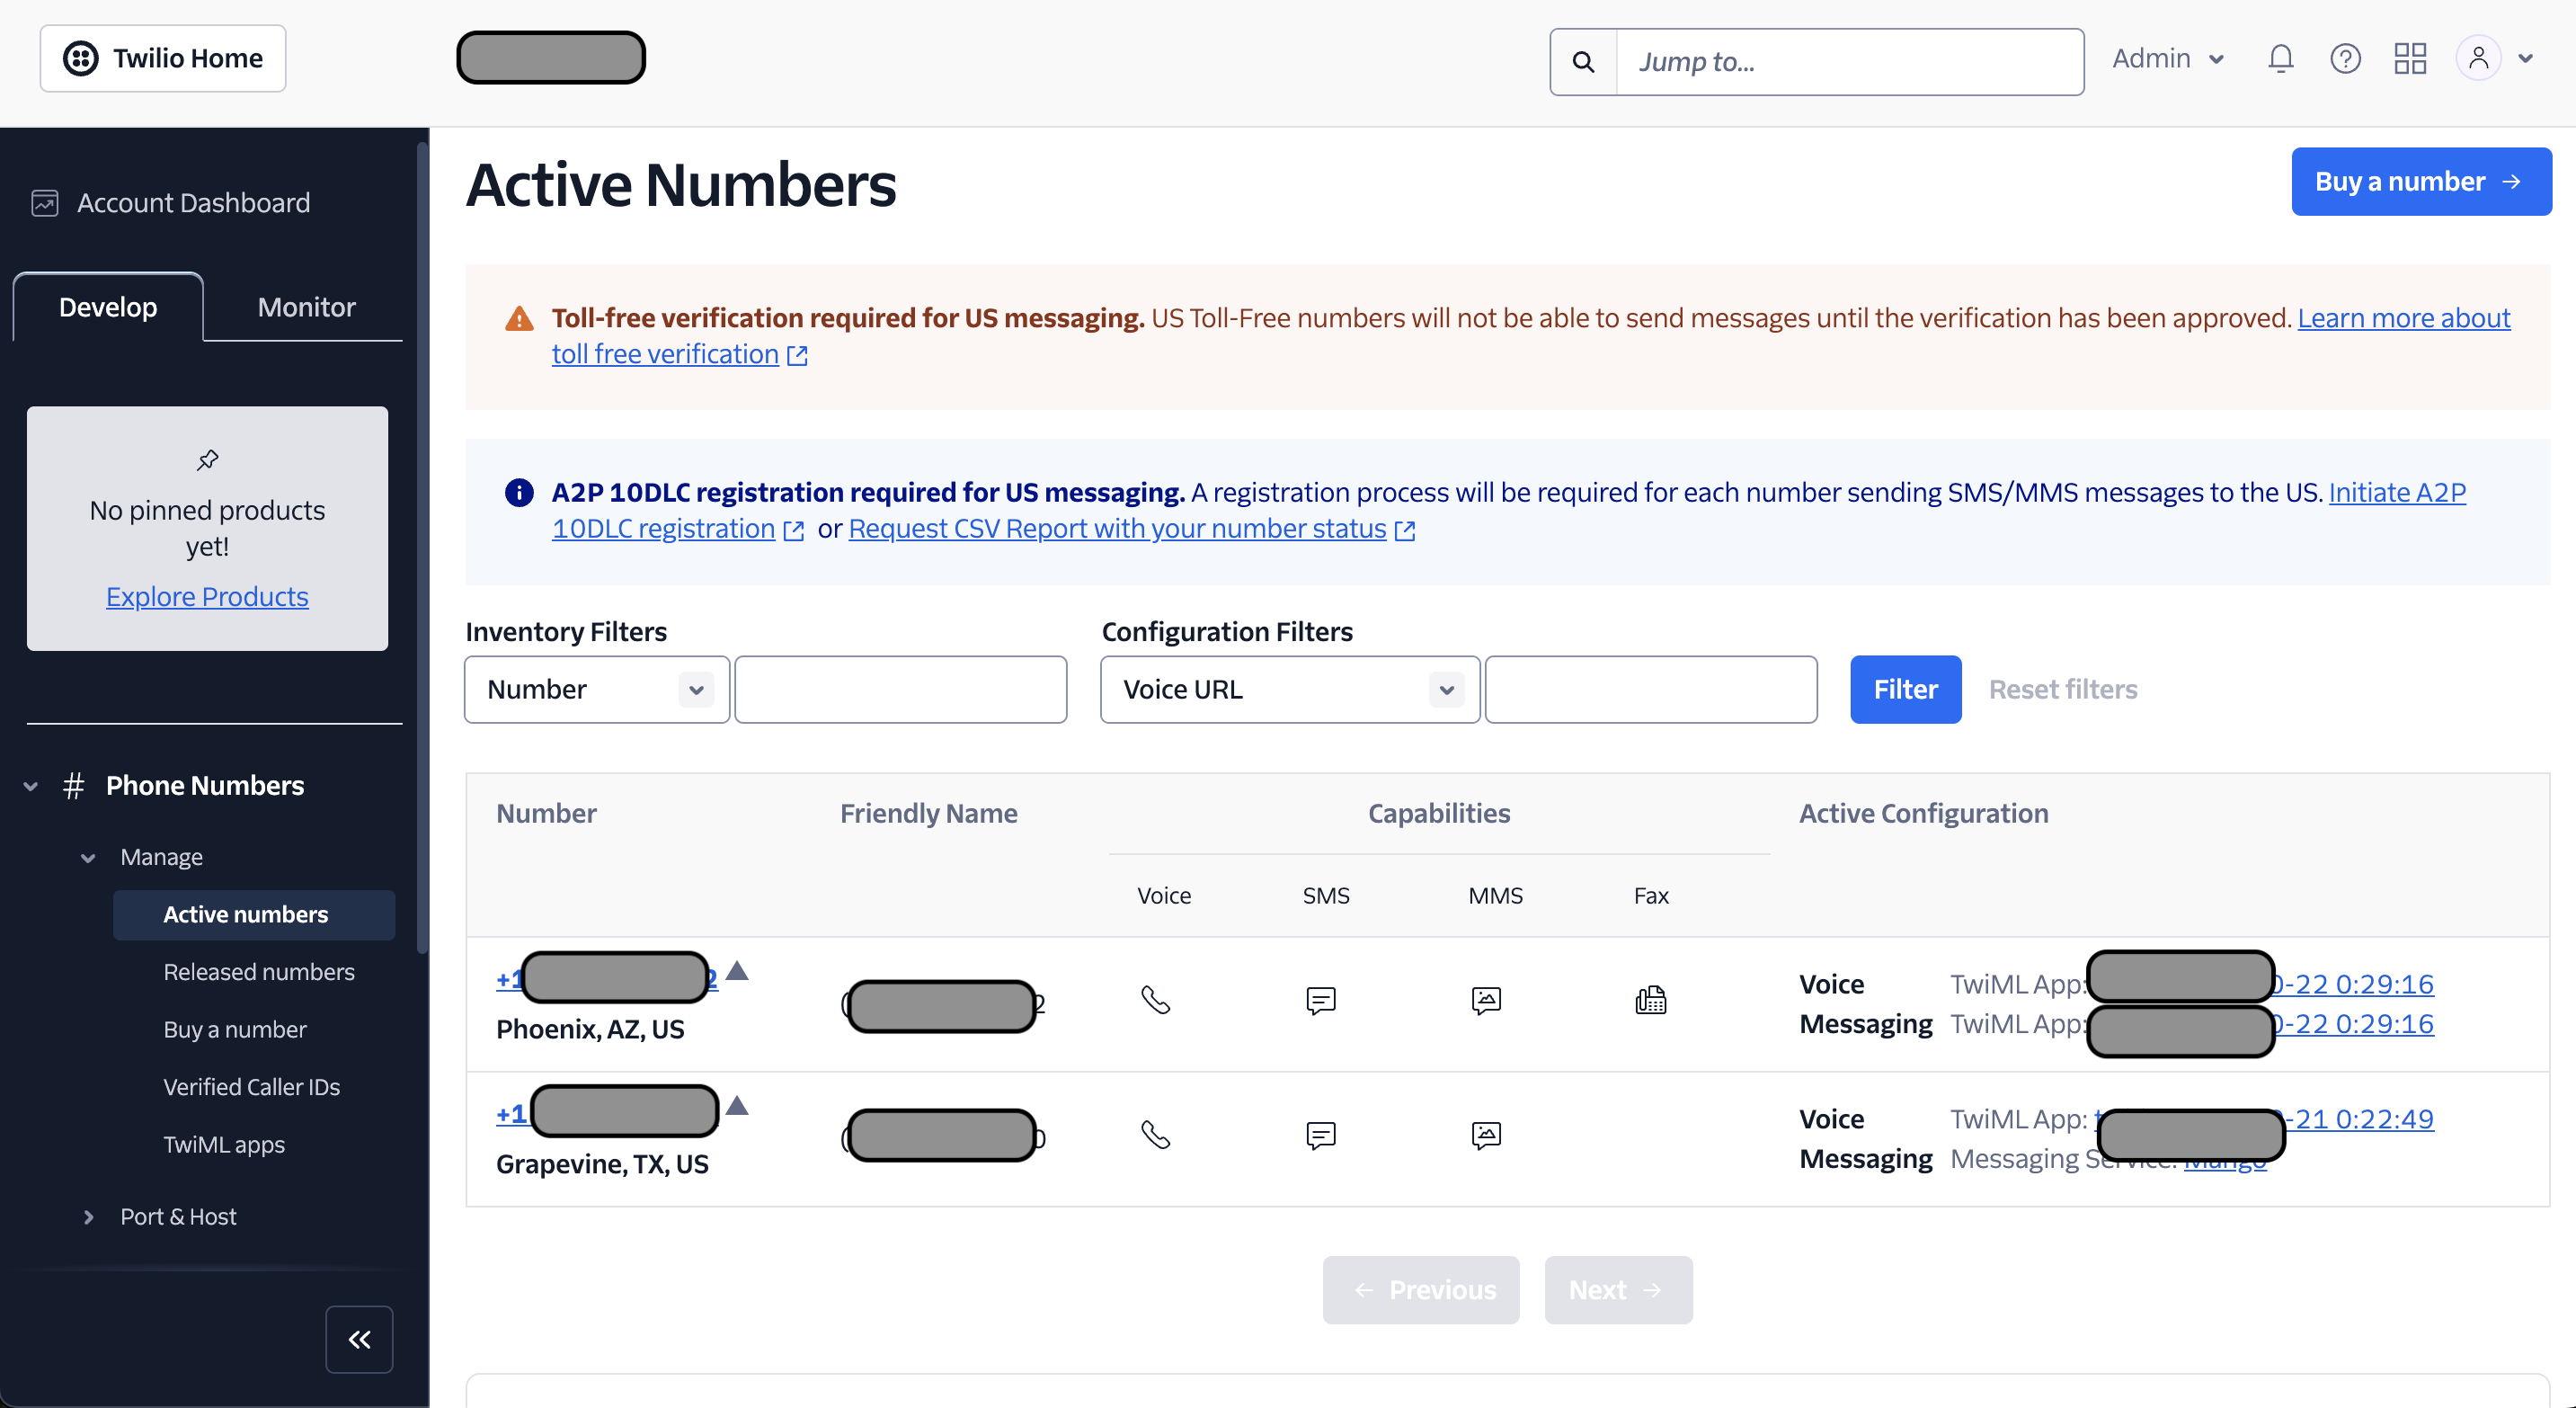
Task: Click the search magnifier icon
Action: (1583, 62)
